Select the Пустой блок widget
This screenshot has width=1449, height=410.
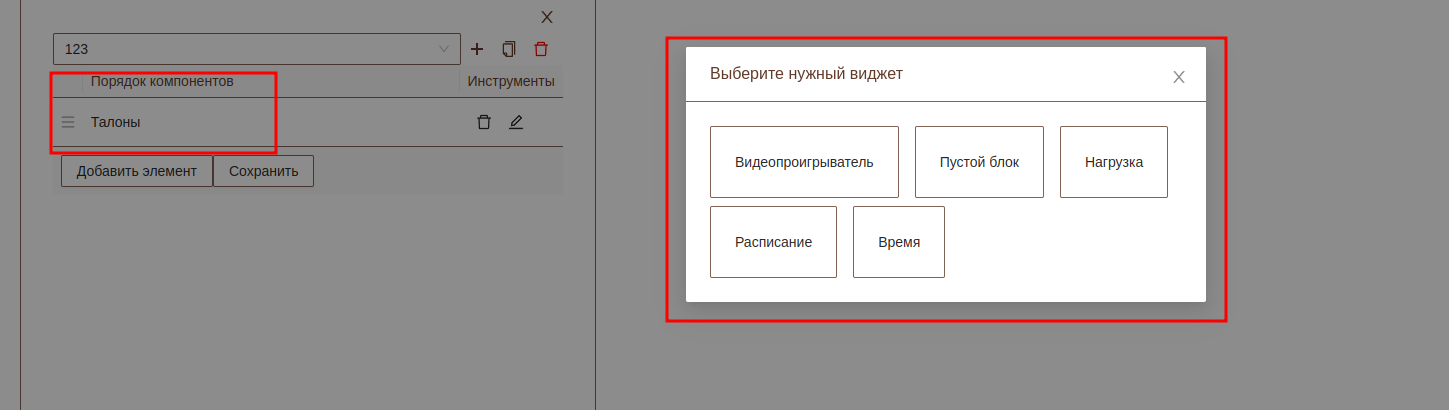[x=979, y=162]
